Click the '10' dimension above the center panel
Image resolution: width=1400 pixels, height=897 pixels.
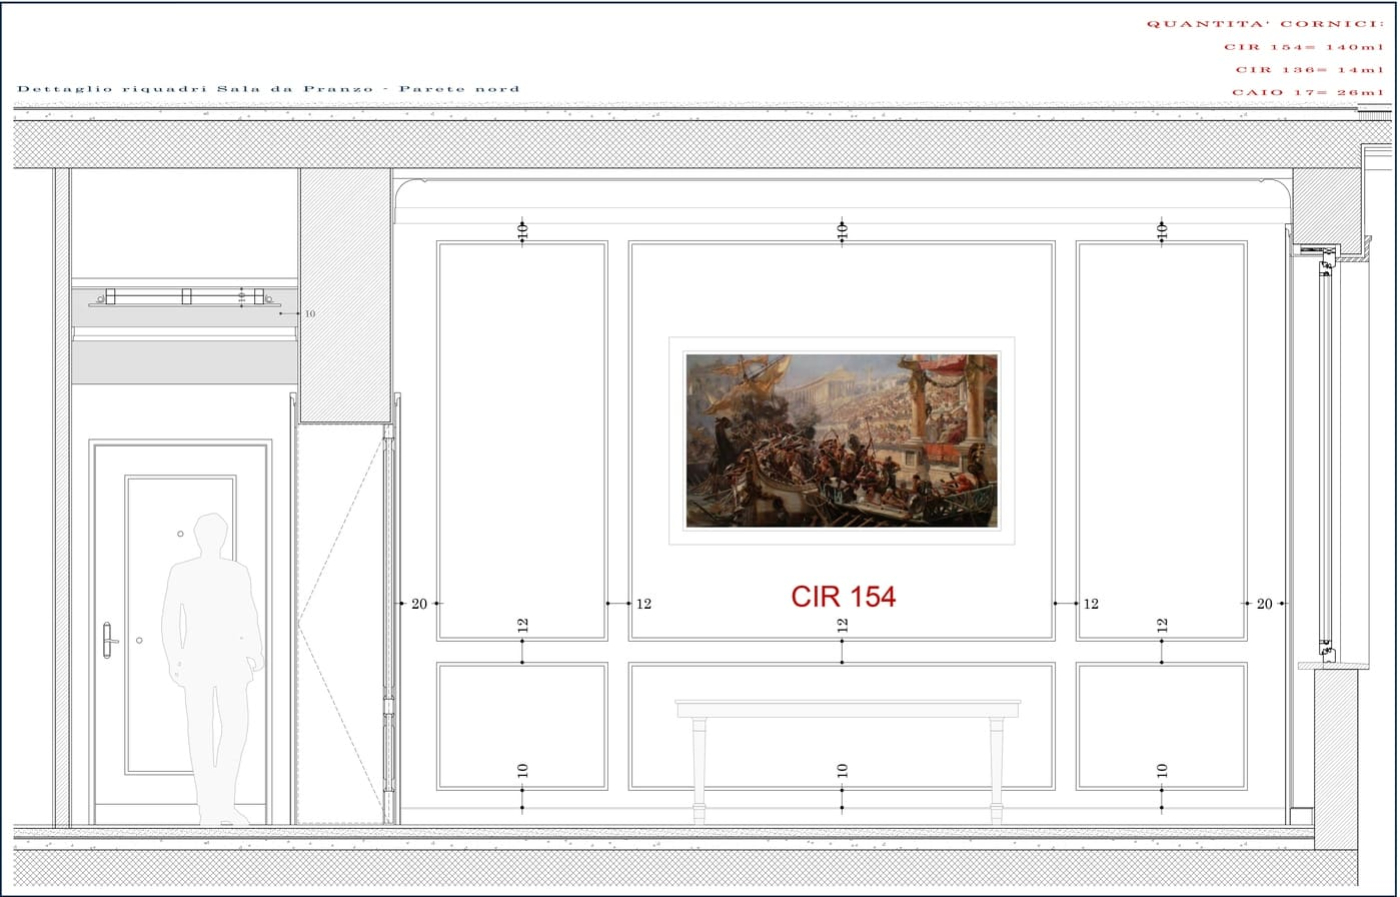[x=842, y=230]
